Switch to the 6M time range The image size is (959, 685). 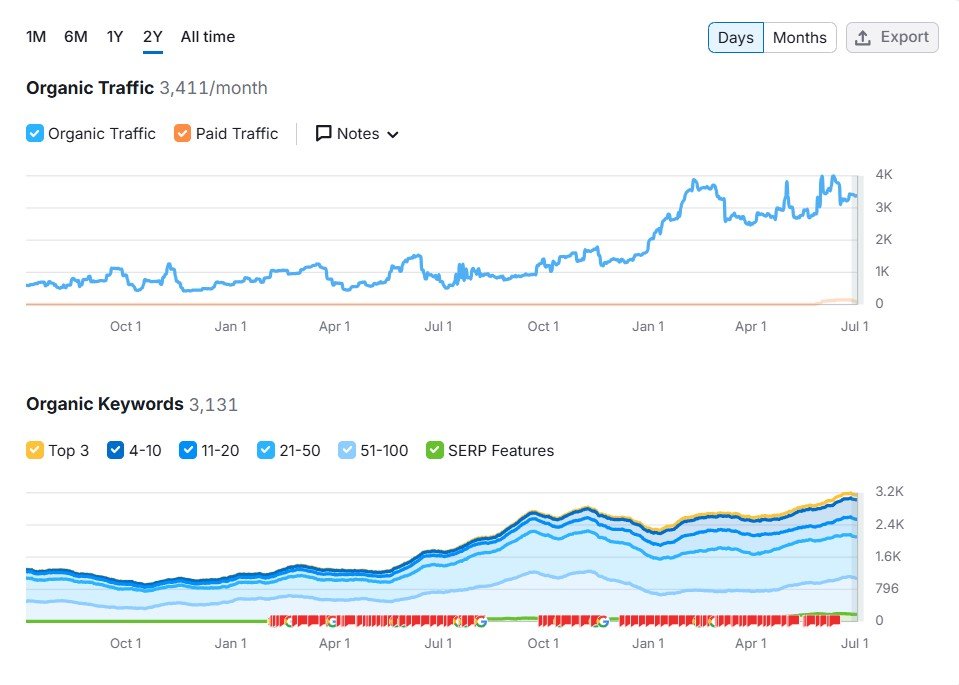(x=75, y=37)
